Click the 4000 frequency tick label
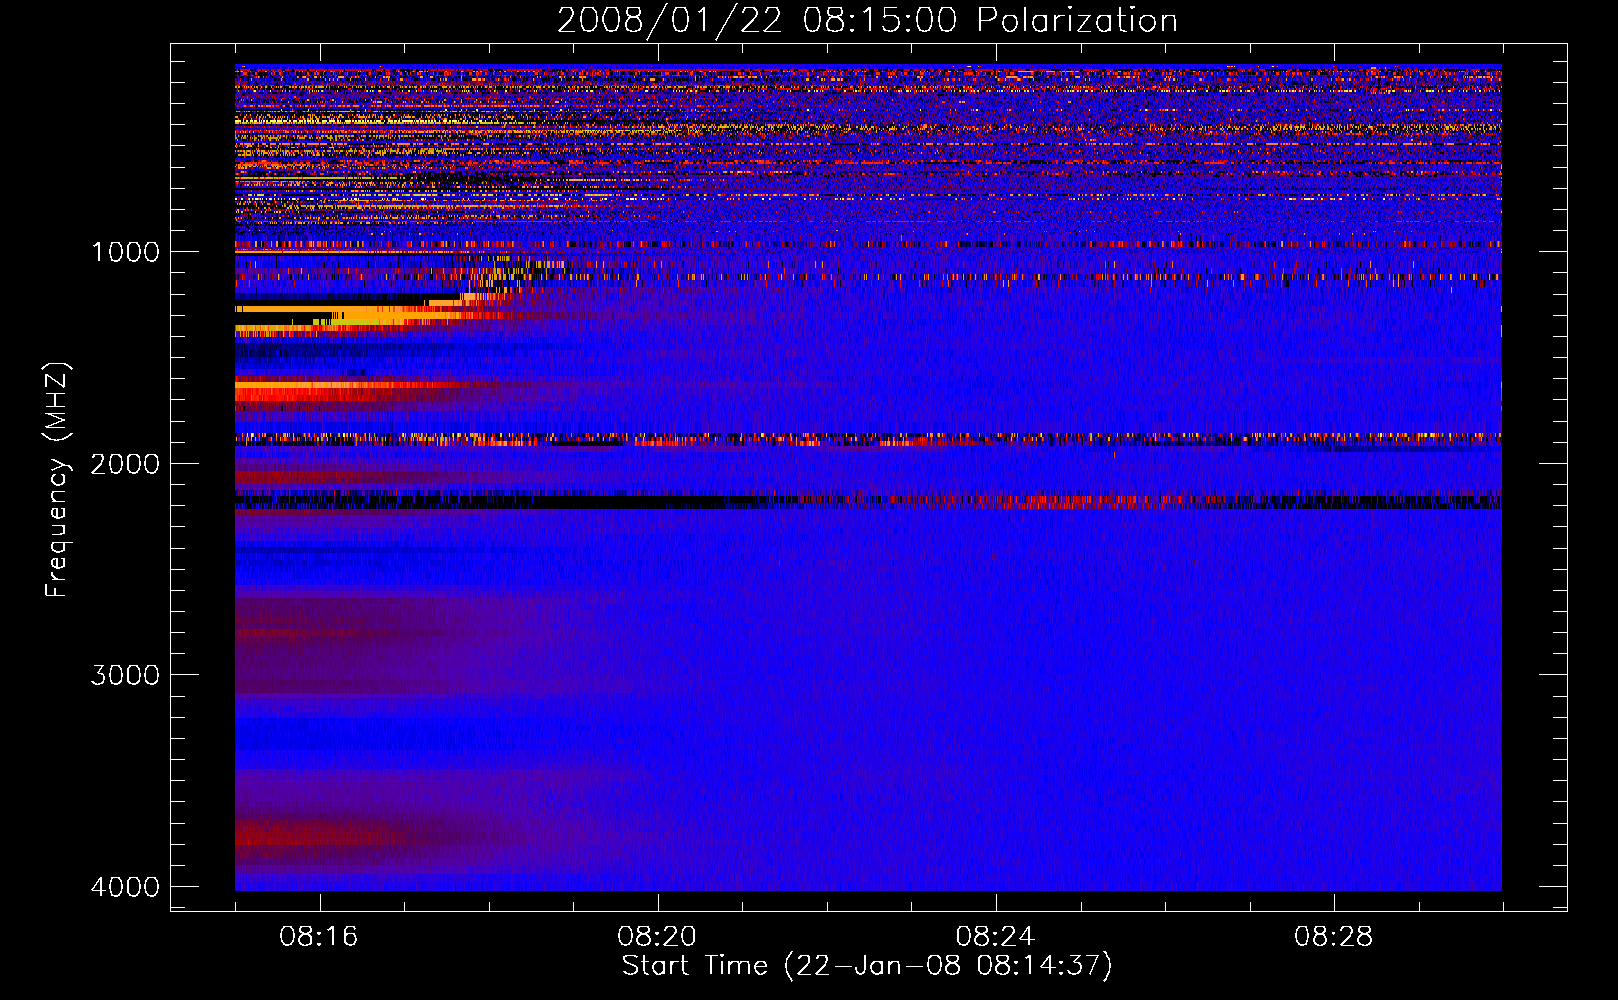1618x1000 pixels. [126, 887]
